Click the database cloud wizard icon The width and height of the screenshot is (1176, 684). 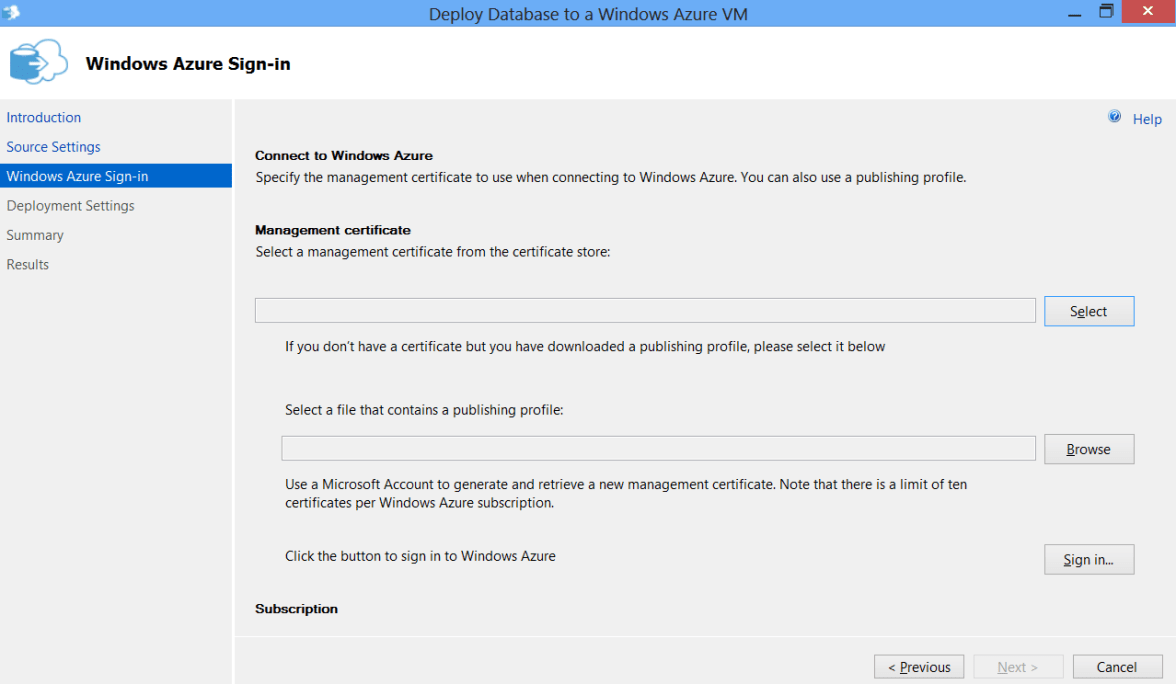click(x=37, y=62)
